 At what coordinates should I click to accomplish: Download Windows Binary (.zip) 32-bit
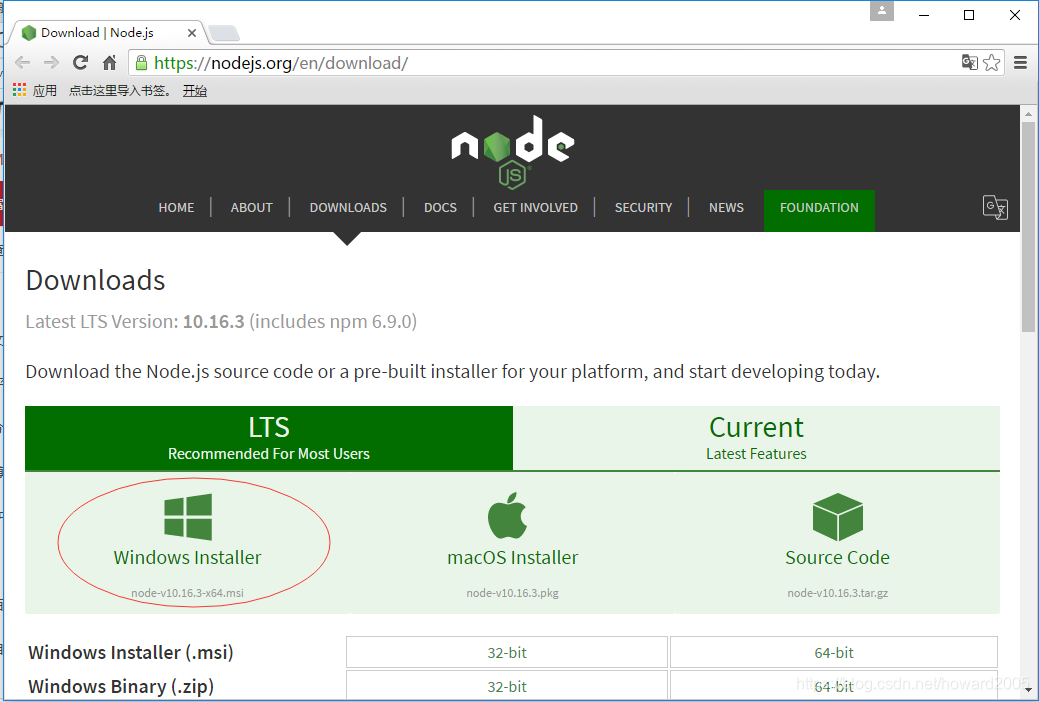[507, 686]
